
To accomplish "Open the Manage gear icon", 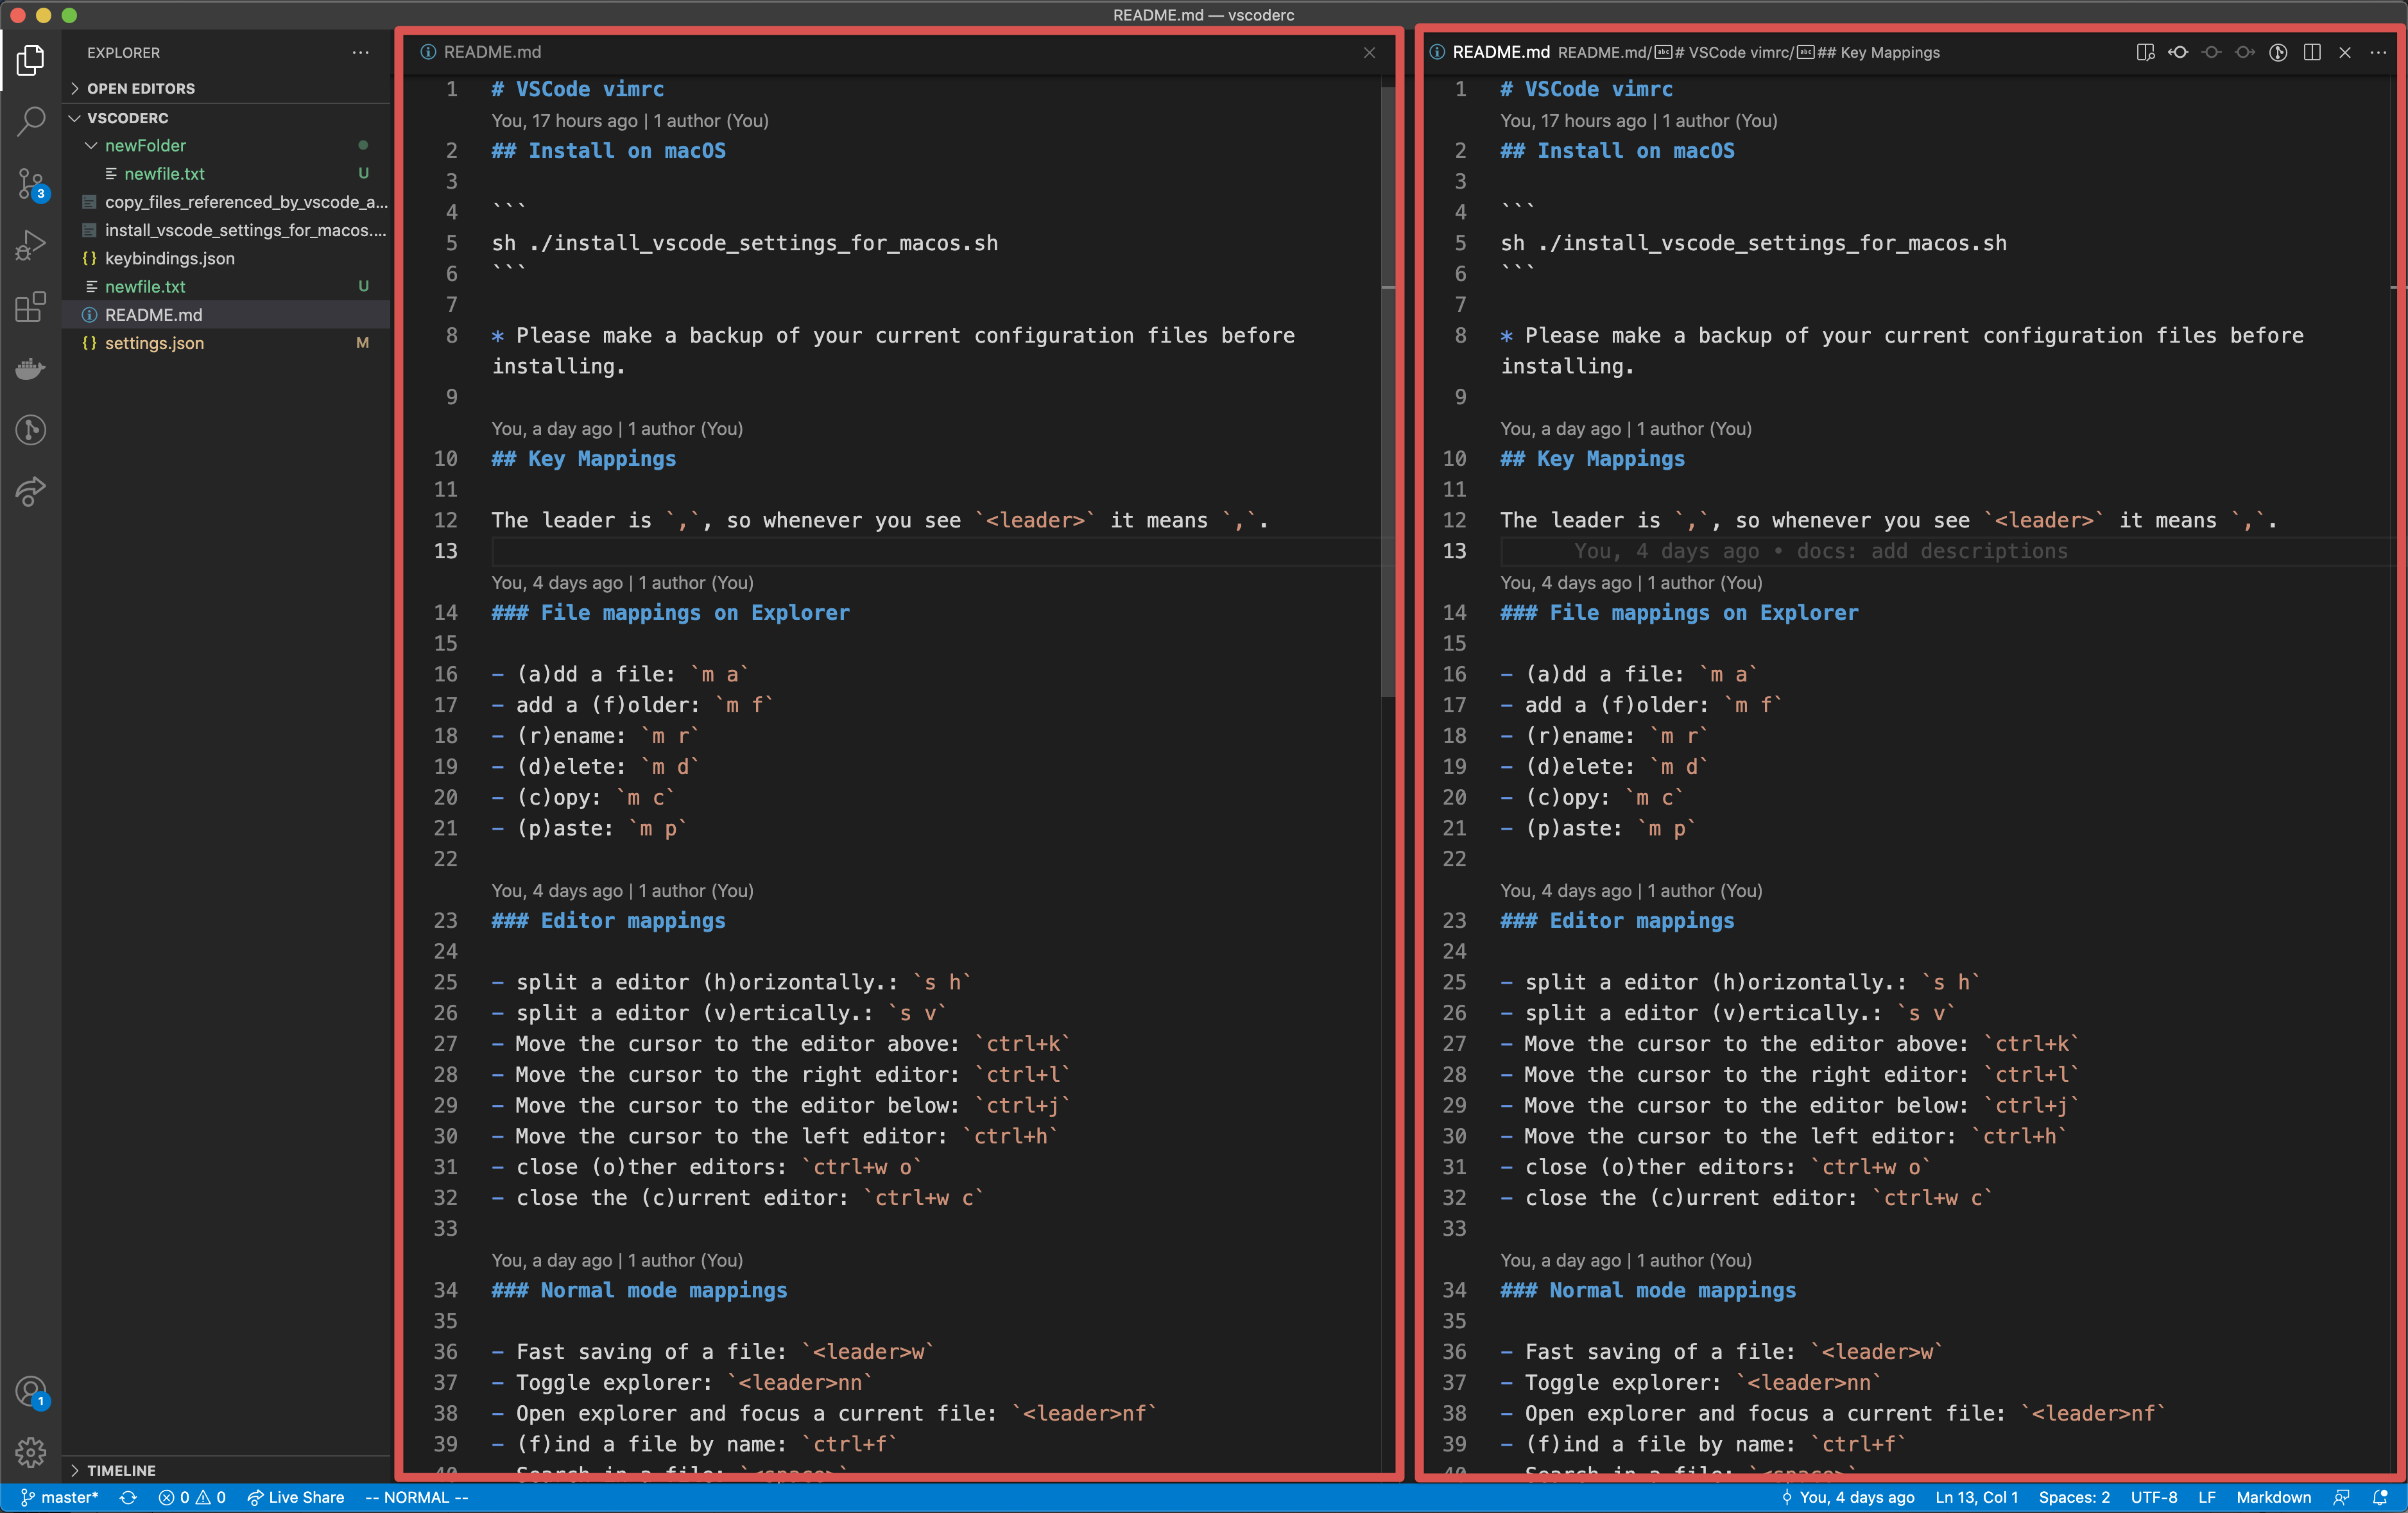I will 30,1451.
